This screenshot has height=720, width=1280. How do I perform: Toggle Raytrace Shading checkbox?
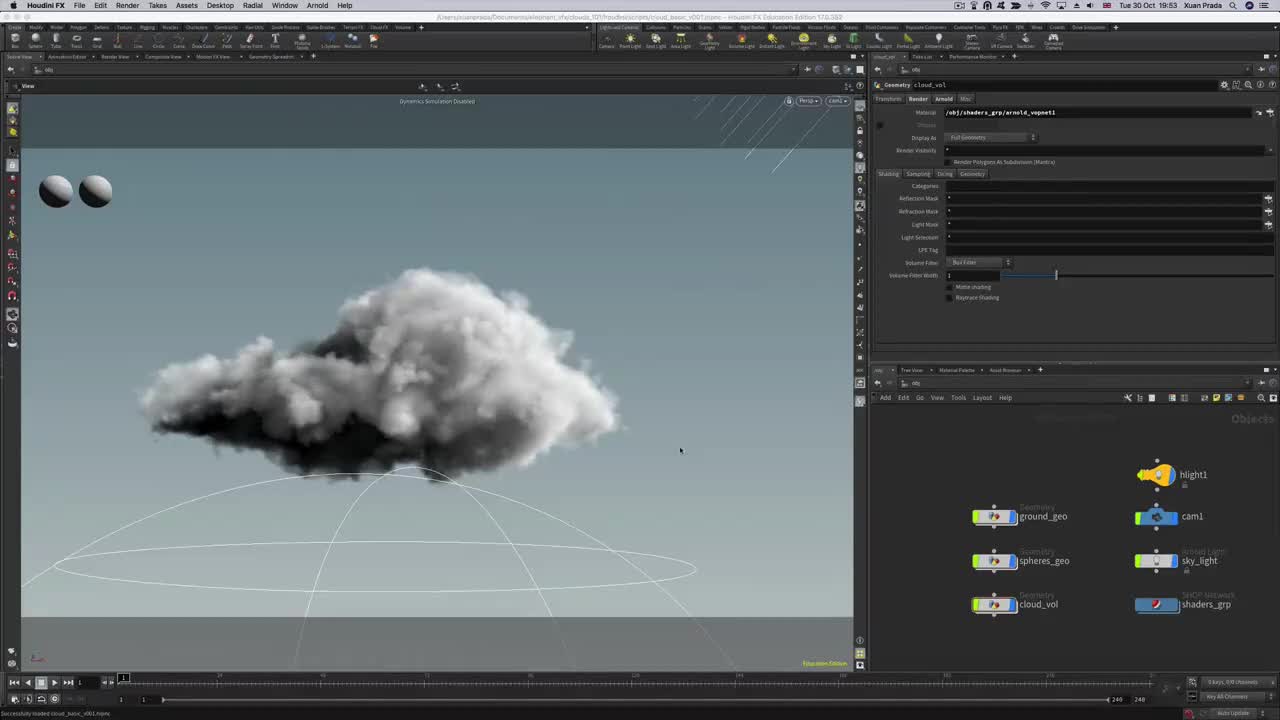(x=949, y=298)
